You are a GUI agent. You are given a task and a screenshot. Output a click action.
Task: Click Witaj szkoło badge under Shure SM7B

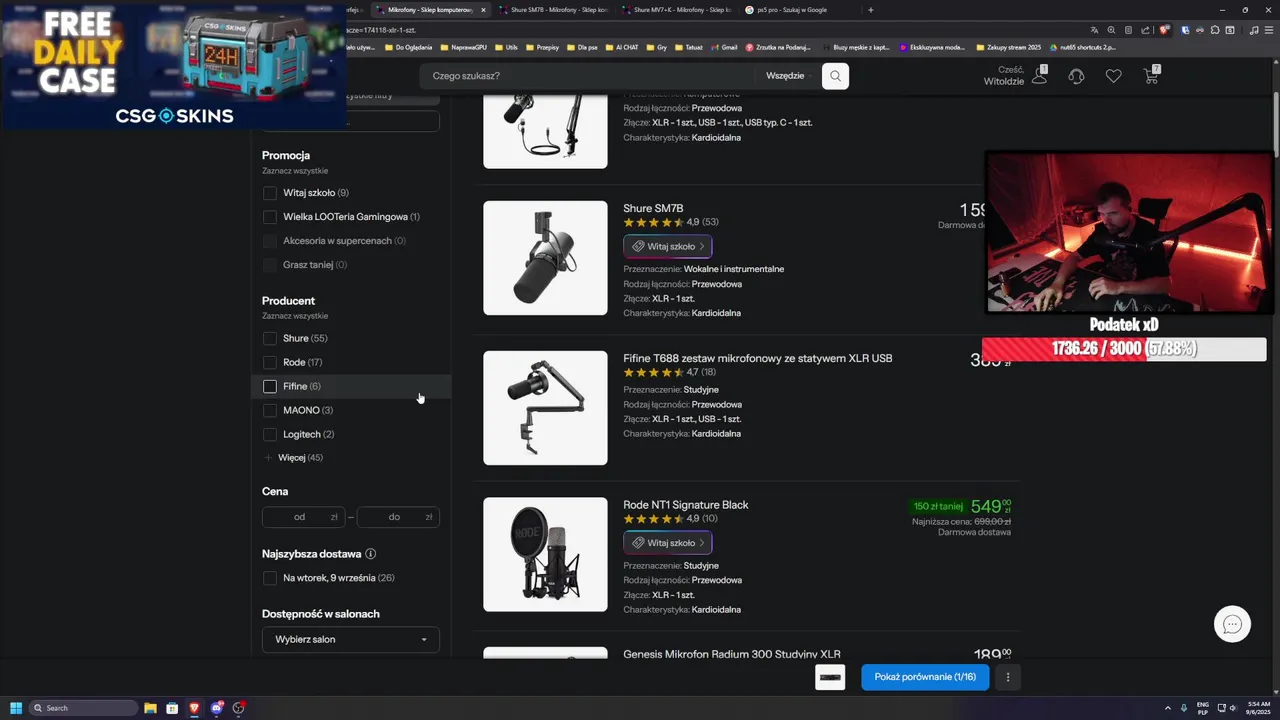tap(668, 246)
